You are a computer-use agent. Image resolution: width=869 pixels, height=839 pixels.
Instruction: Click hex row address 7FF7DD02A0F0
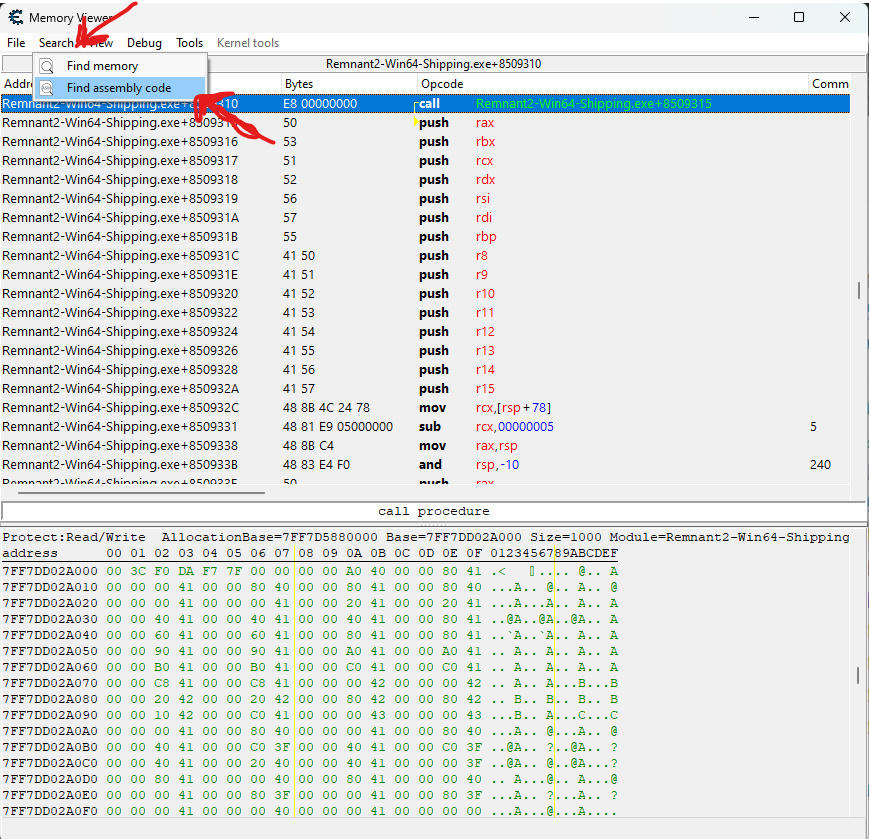coord(50,811)
